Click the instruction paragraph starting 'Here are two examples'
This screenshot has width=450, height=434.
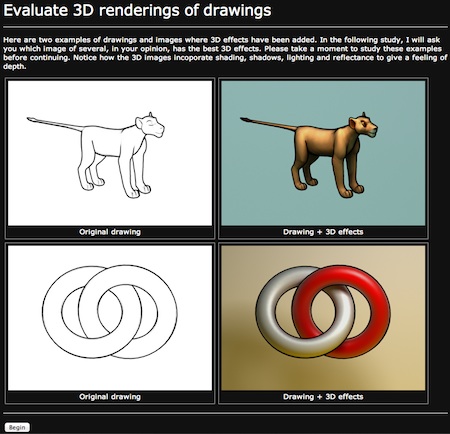click(x=225, y=53)
